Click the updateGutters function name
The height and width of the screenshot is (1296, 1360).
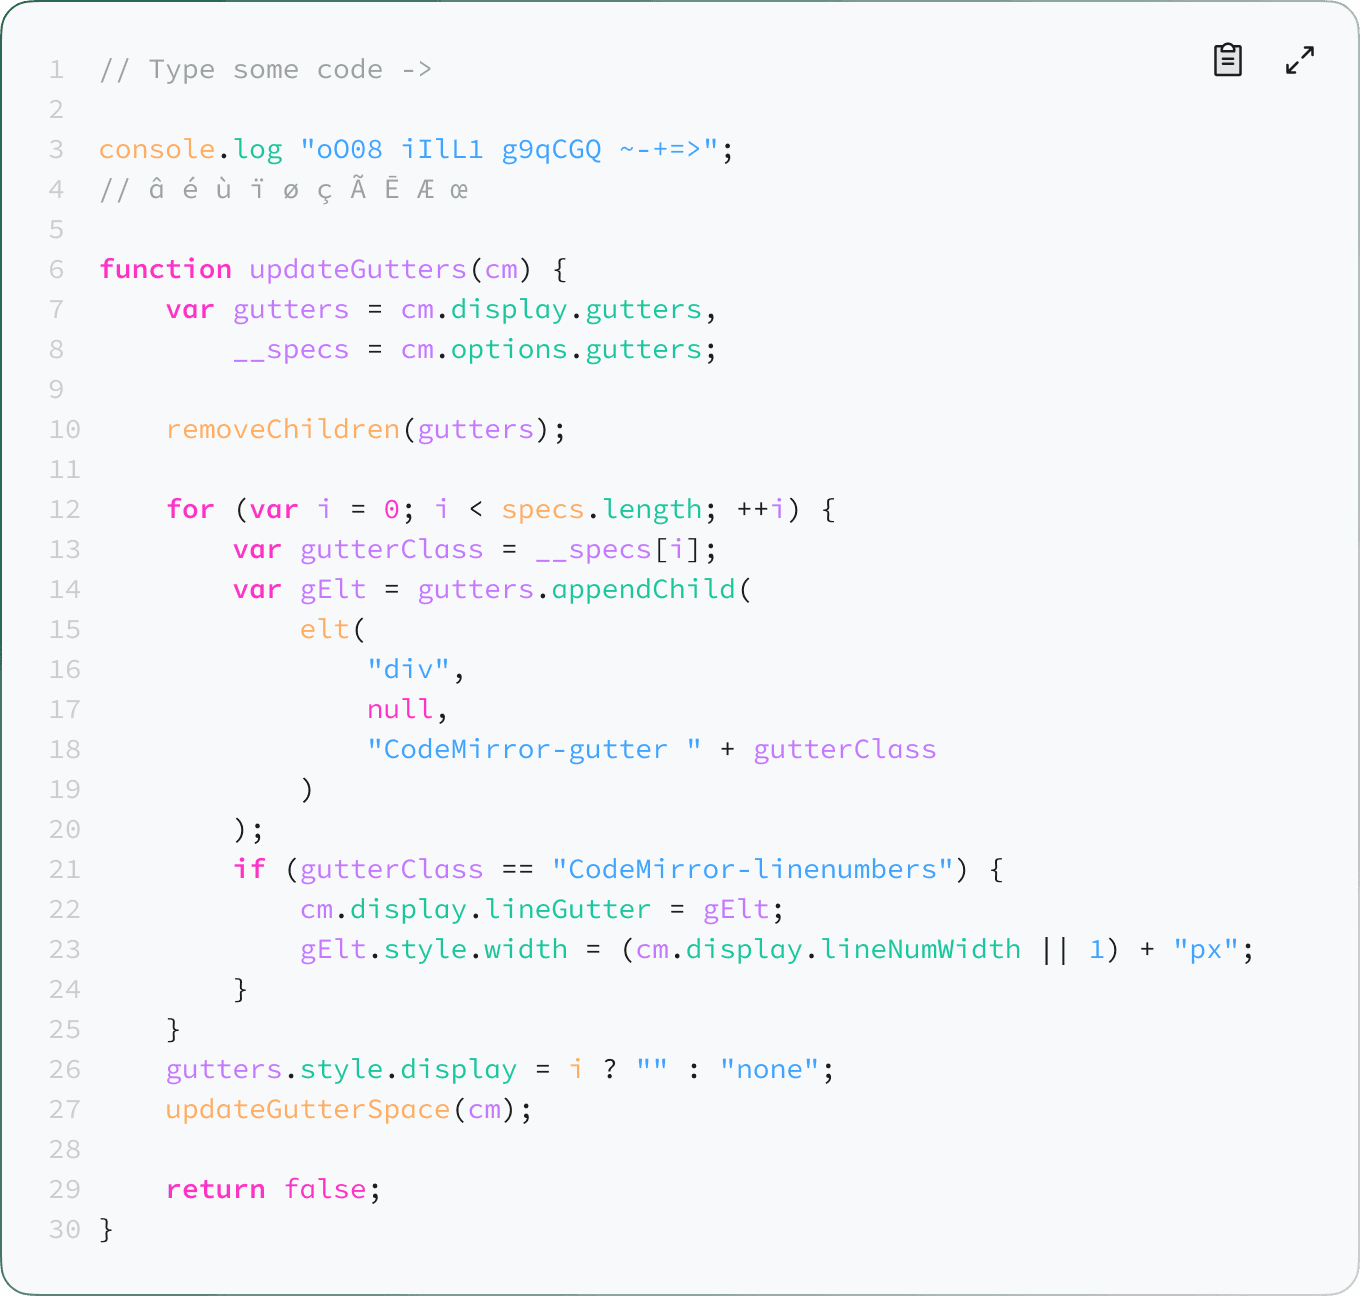(x=356, y=269)
